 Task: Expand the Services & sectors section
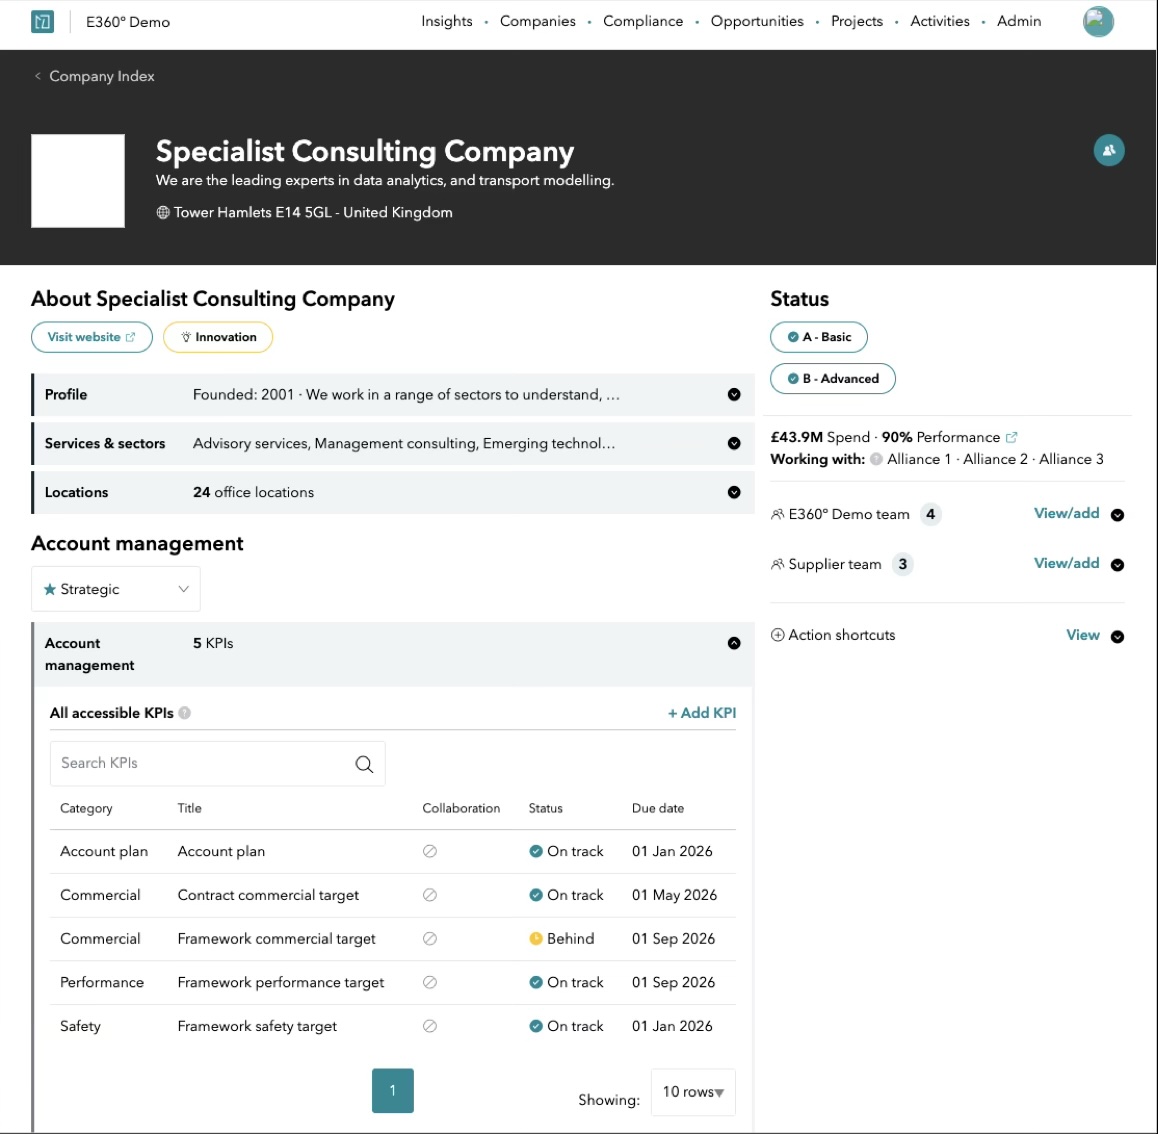733,443
